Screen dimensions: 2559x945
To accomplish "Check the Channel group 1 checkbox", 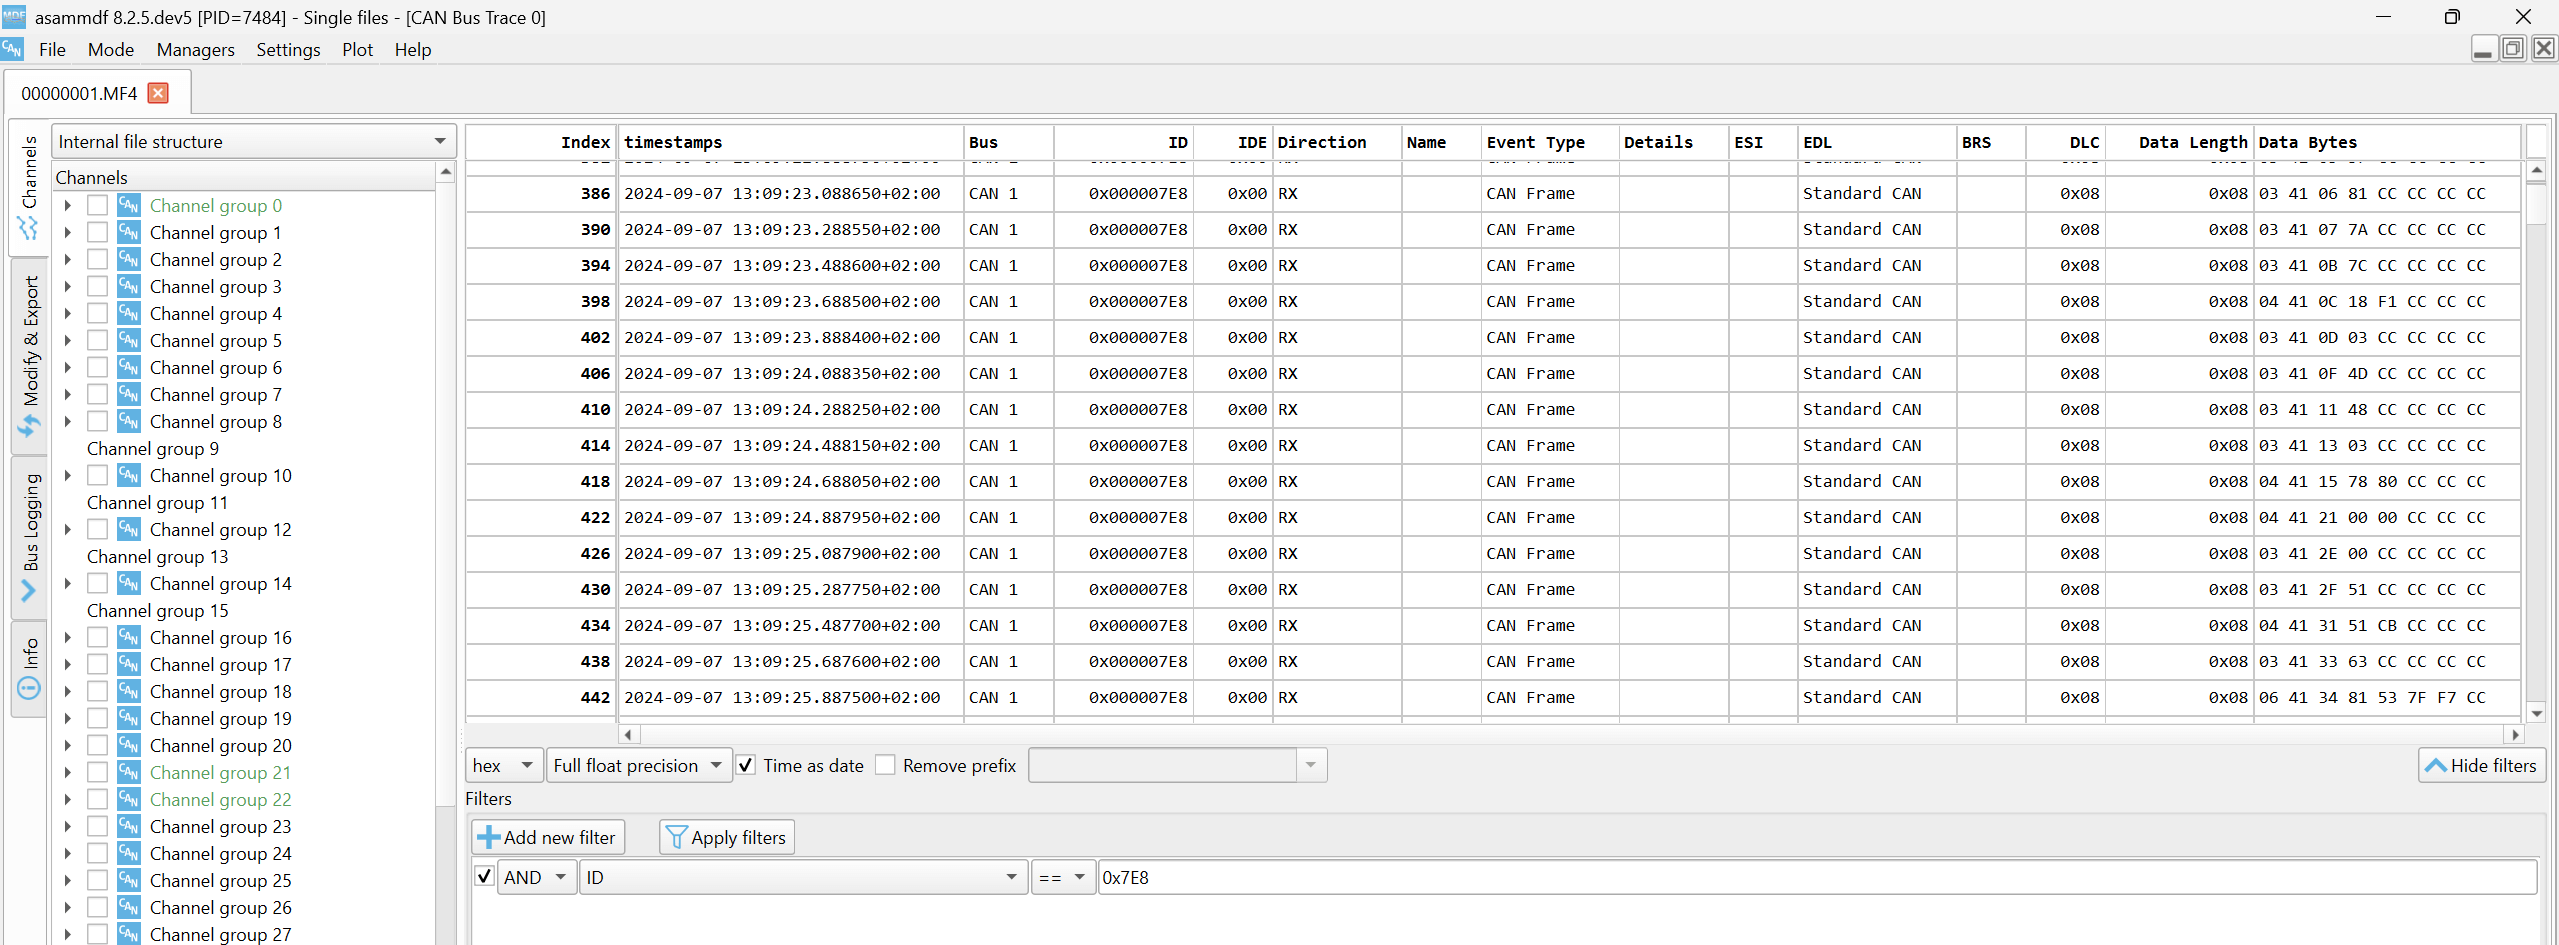I will click(97, 232).
